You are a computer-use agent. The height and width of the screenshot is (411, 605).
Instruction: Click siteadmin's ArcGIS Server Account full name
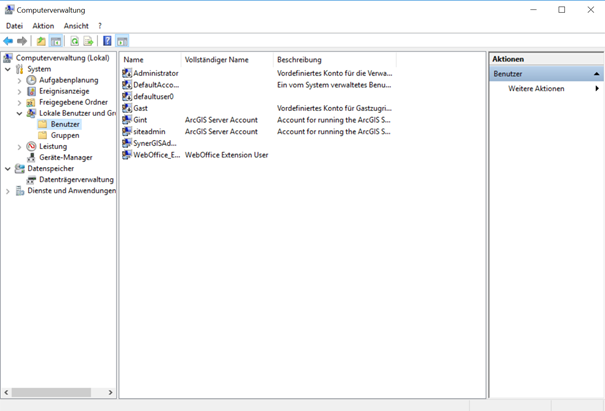[221, 132]
